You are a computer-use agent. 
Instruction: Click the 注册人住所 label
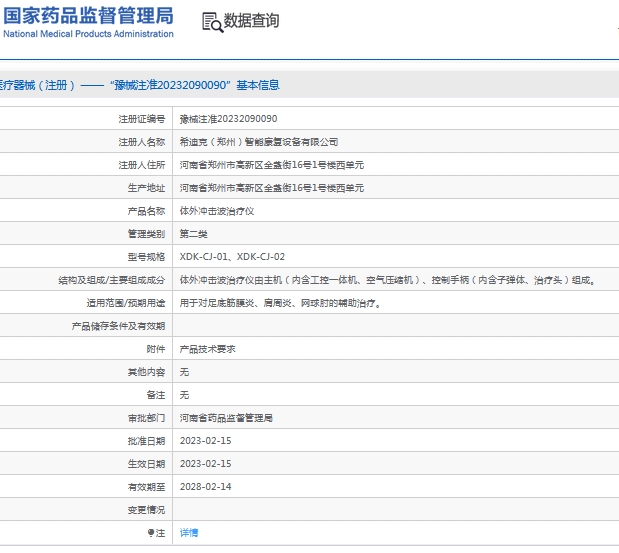142,165
